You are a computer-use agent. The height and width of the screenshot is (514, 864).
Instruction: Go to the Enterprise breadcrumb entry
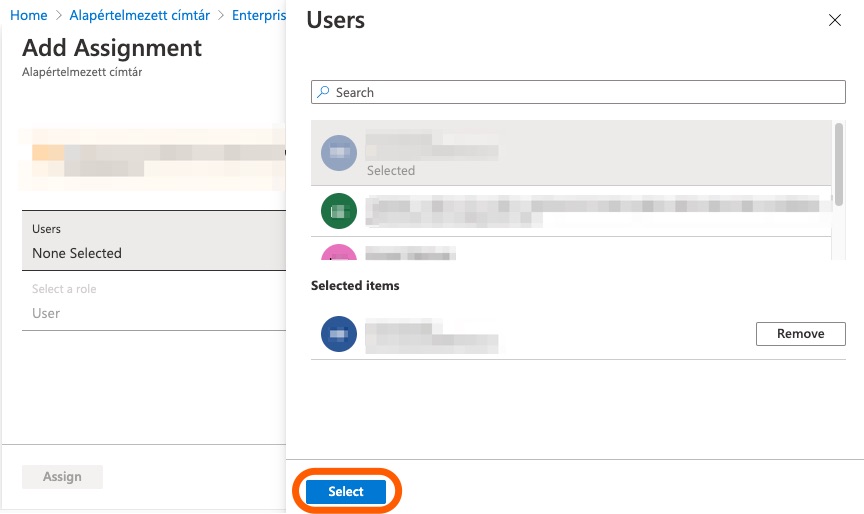tap(258, 16)
